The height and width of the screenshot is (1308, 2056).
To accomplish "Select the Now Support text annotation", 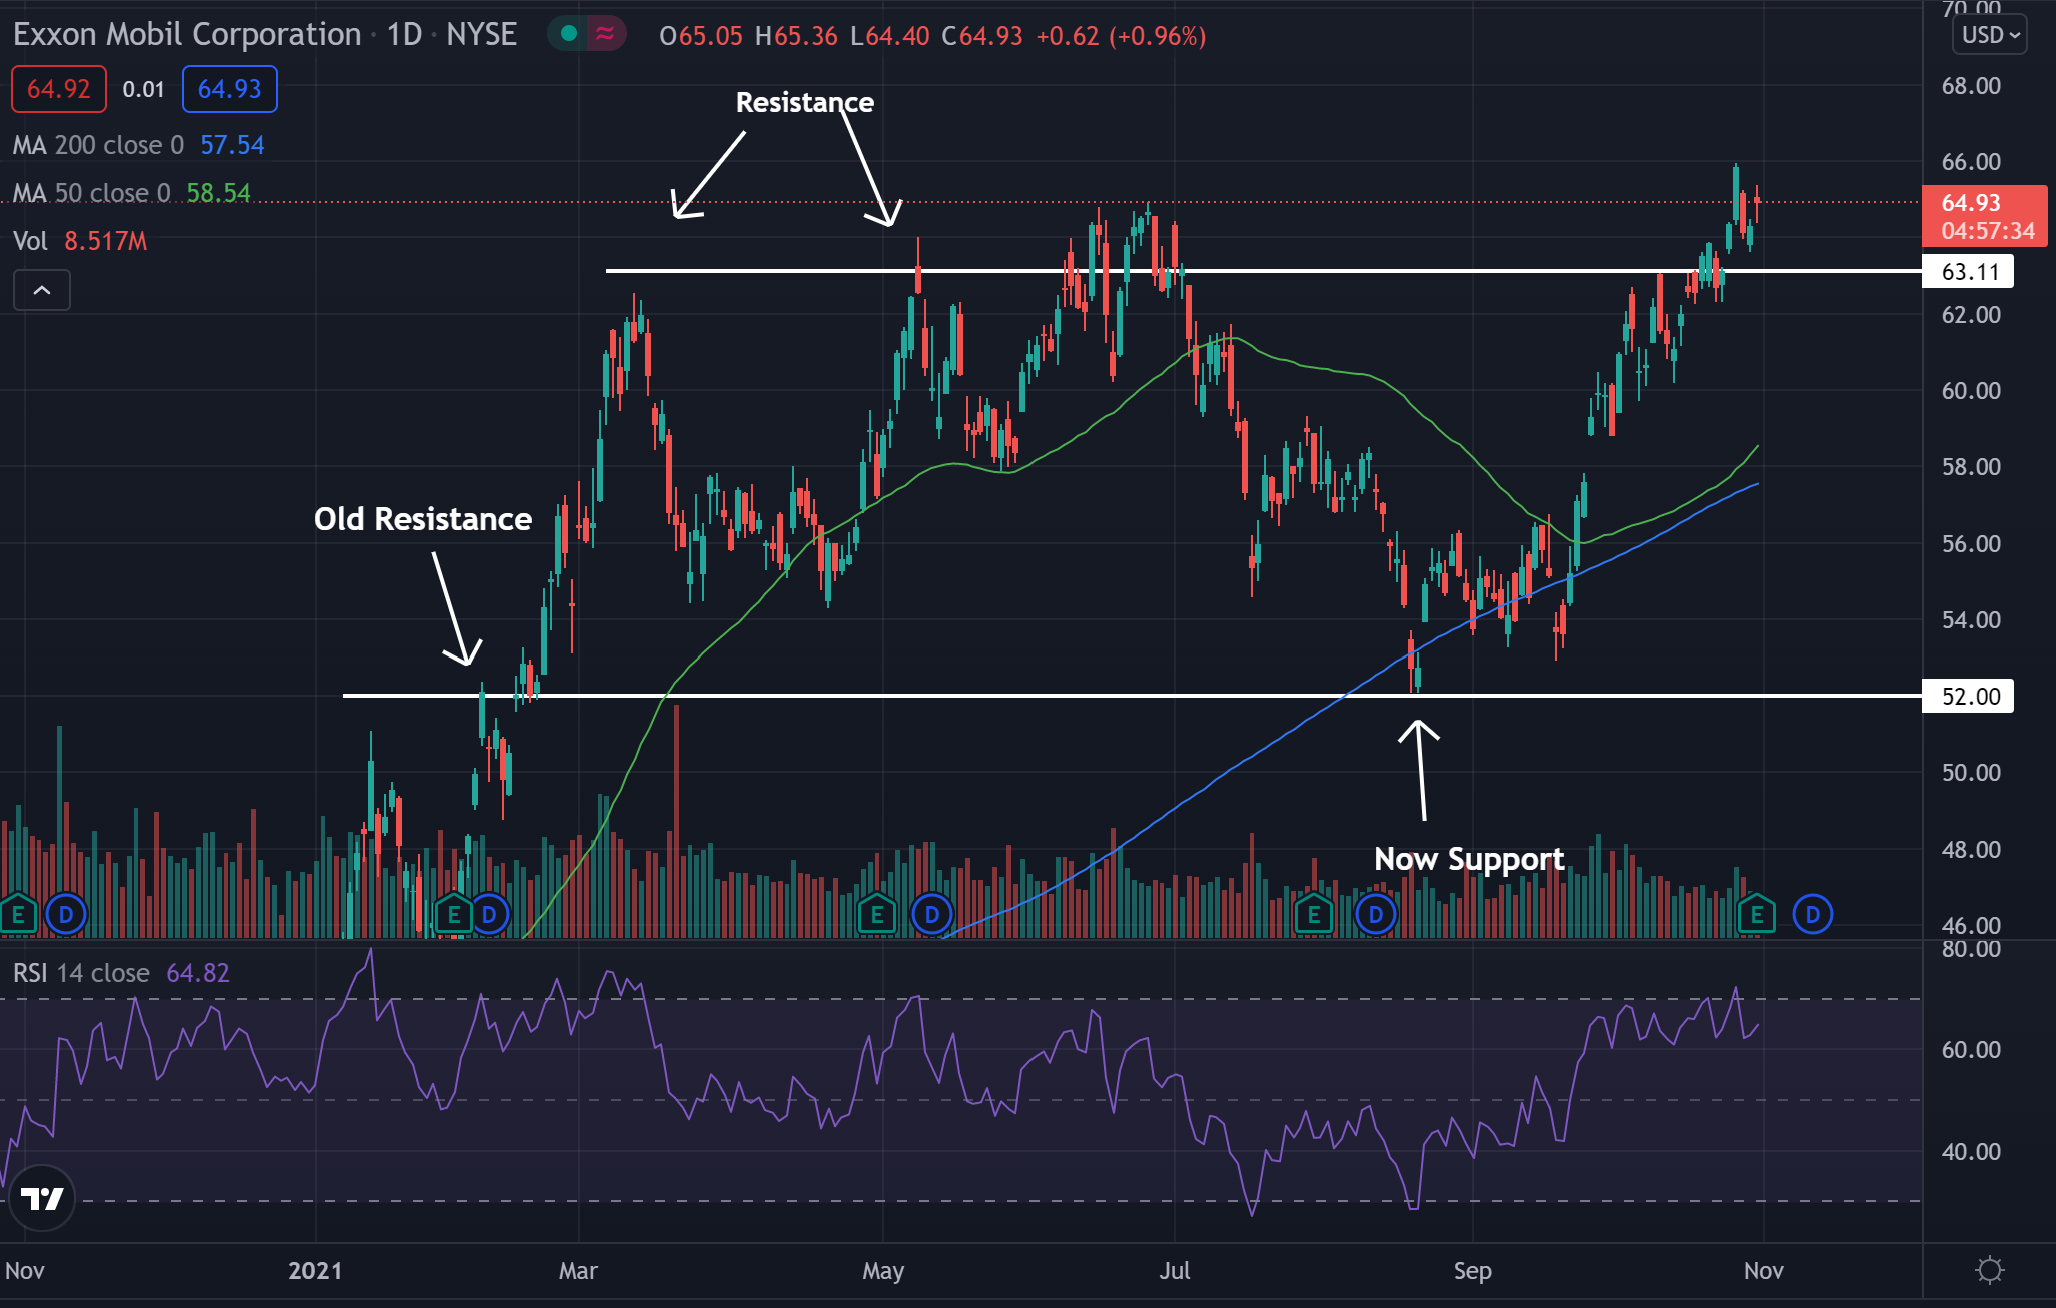I will [1469, 859].
